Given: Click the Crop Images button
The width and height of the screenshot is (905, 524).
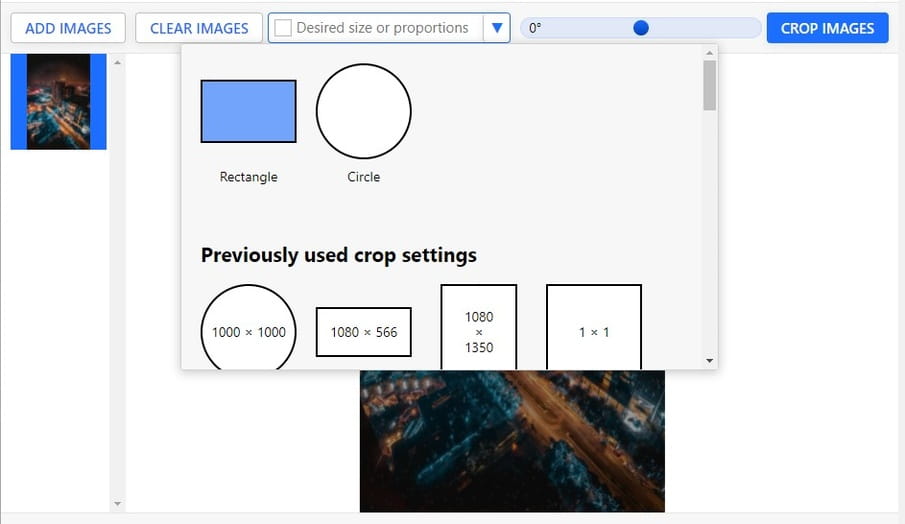Looking at the screenshot, I should tap(827, 28).
